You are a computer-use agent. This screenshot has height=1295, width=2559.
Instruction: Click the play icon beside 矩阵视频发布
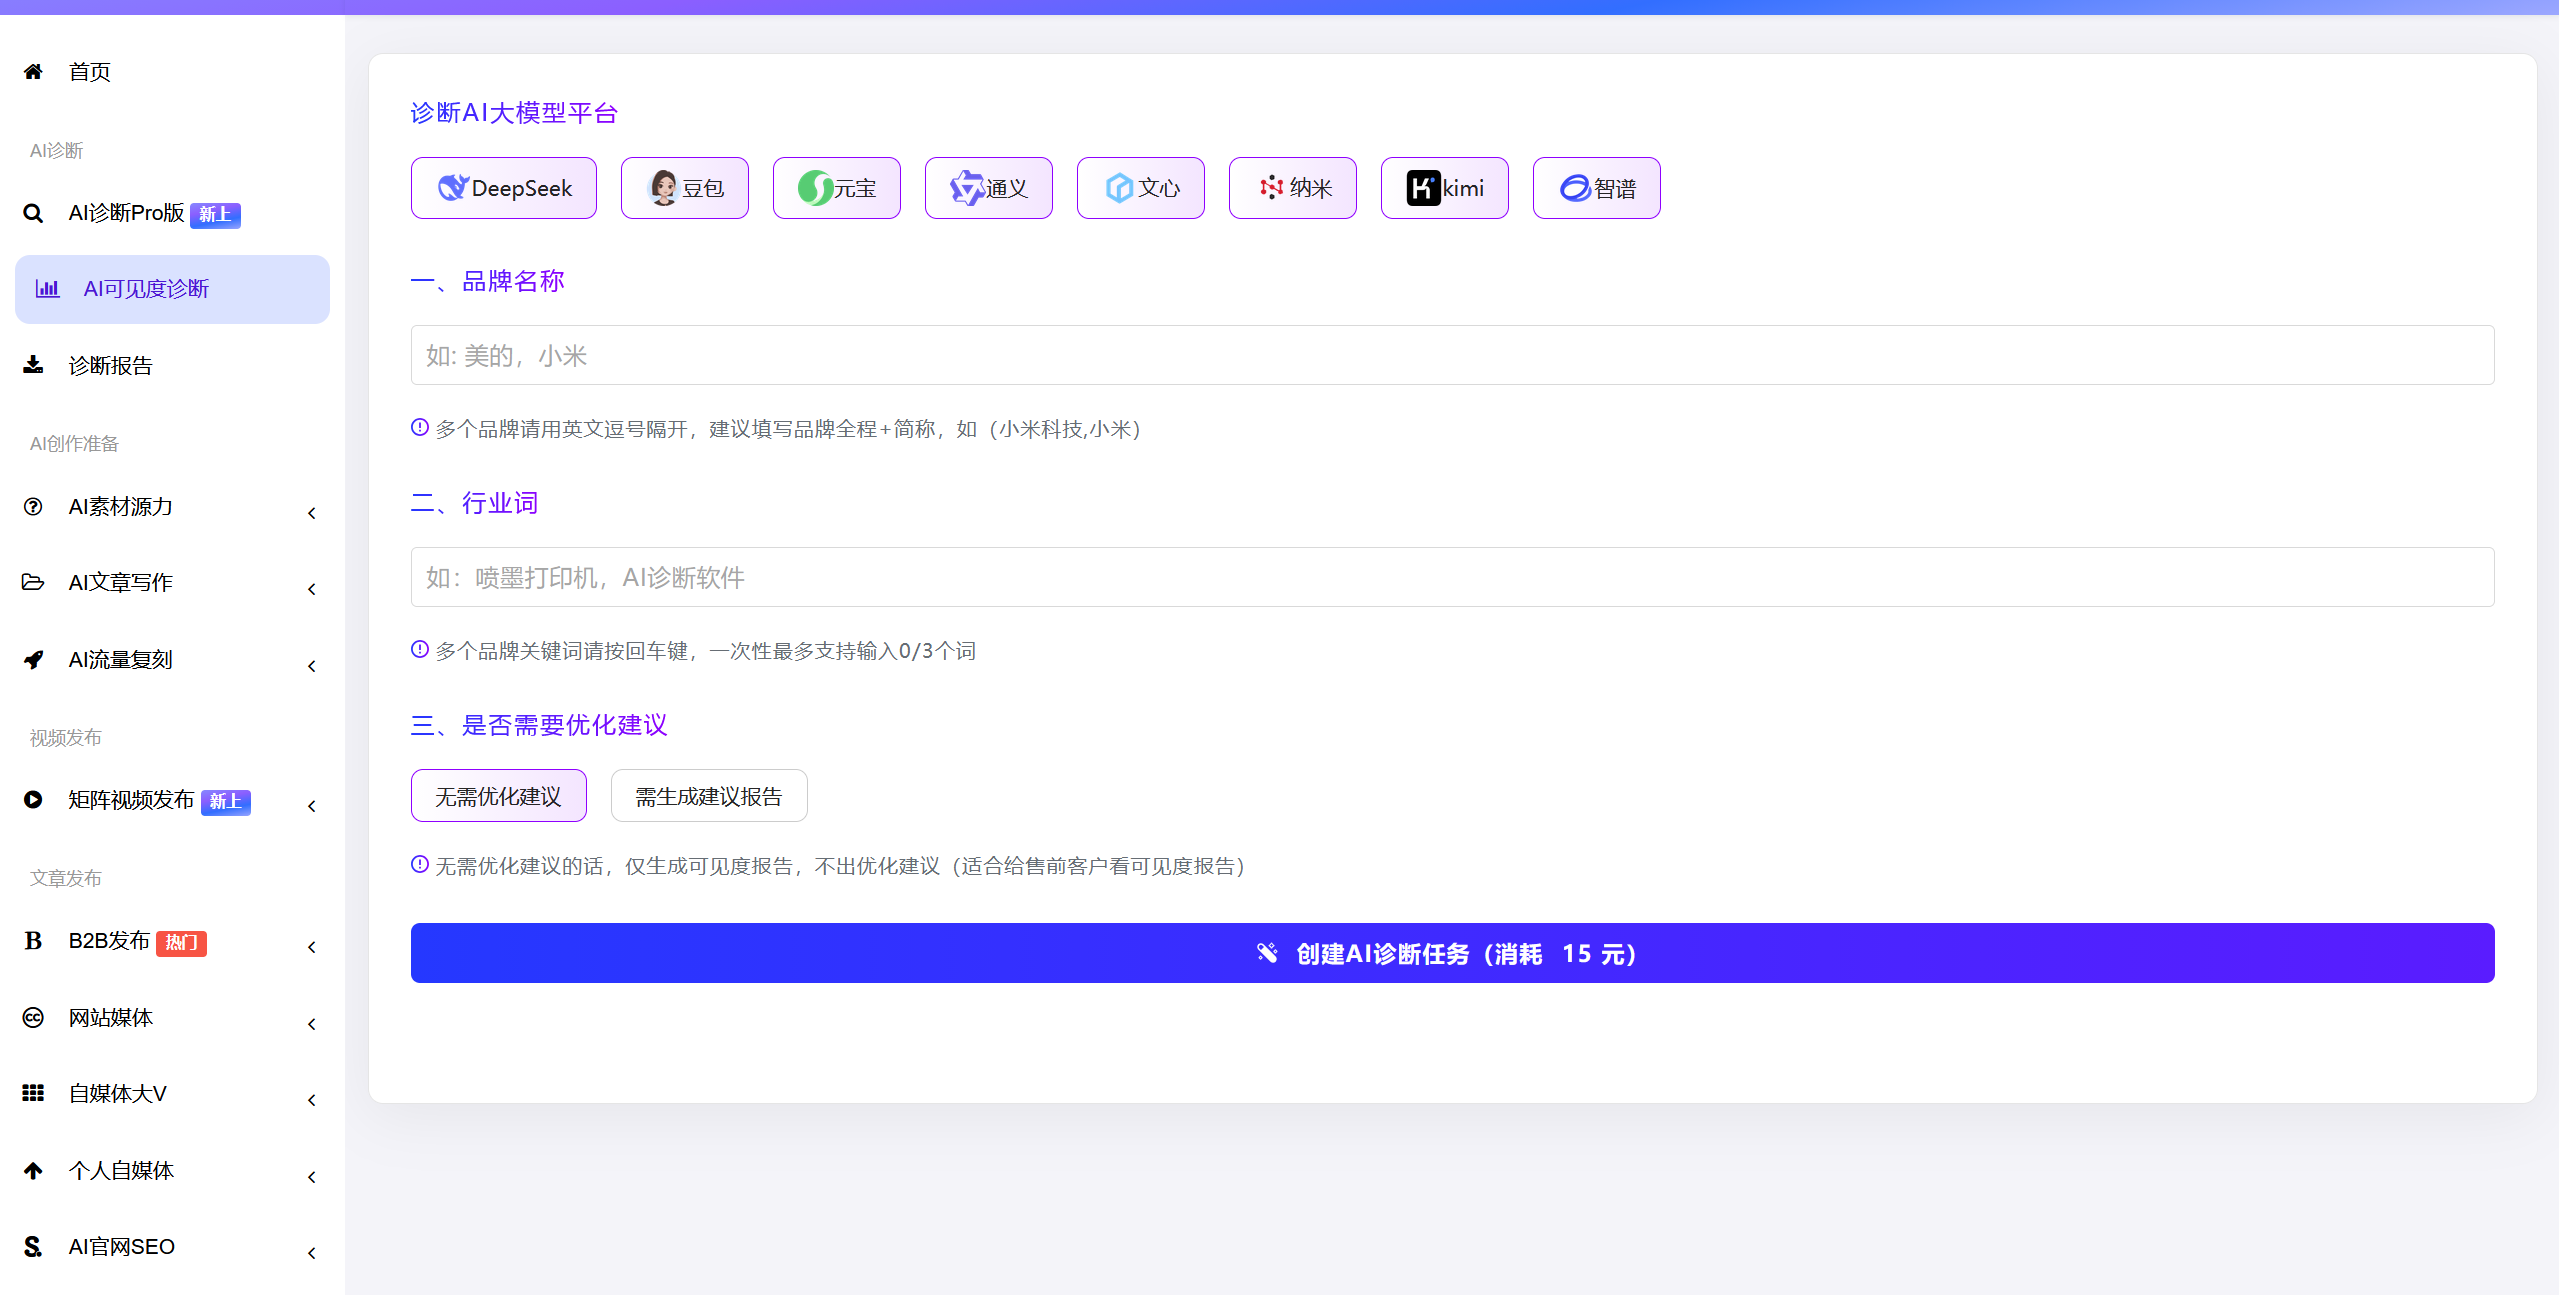[33, 800]
